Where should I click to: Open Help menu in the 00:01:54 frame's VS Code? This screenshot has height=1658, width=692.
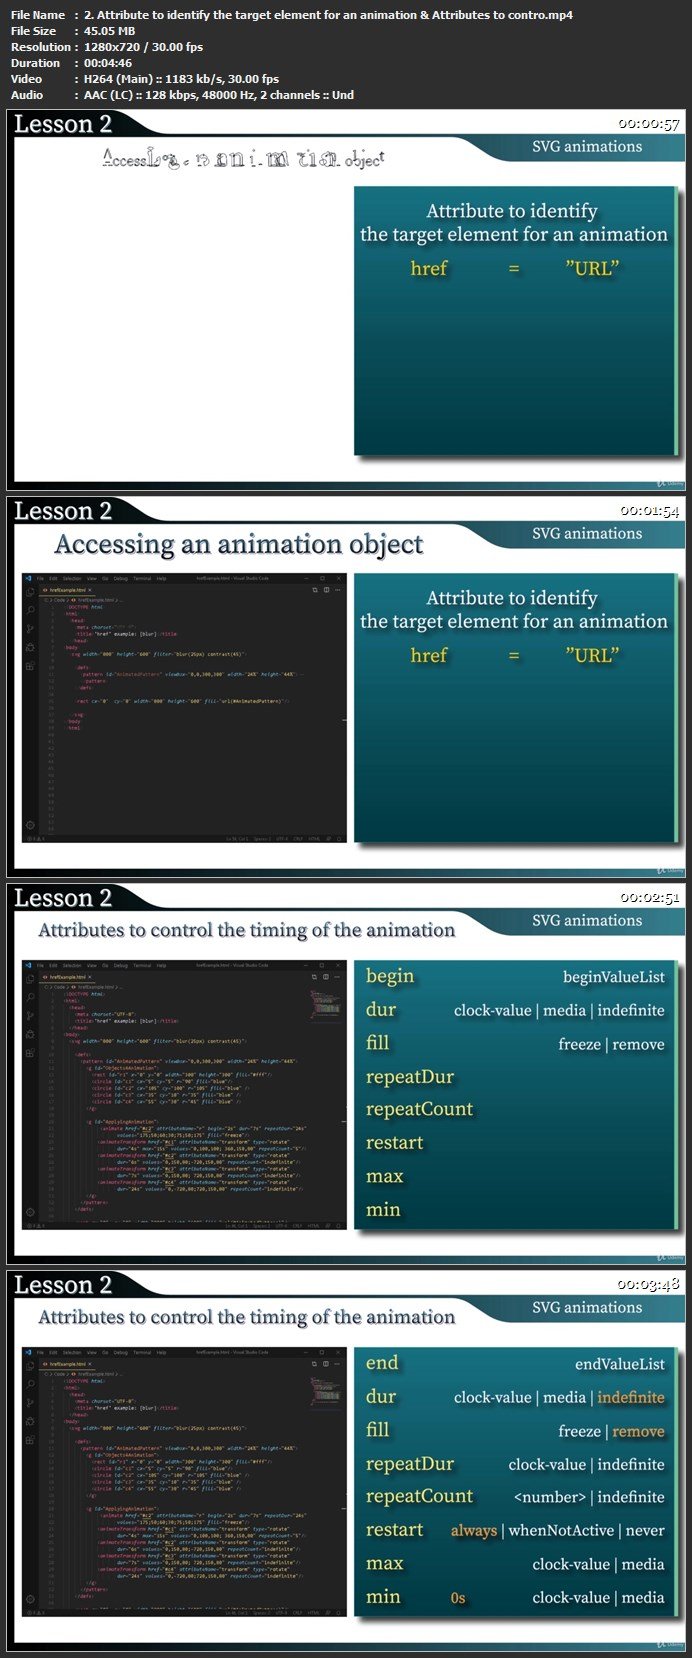point(161,579)
